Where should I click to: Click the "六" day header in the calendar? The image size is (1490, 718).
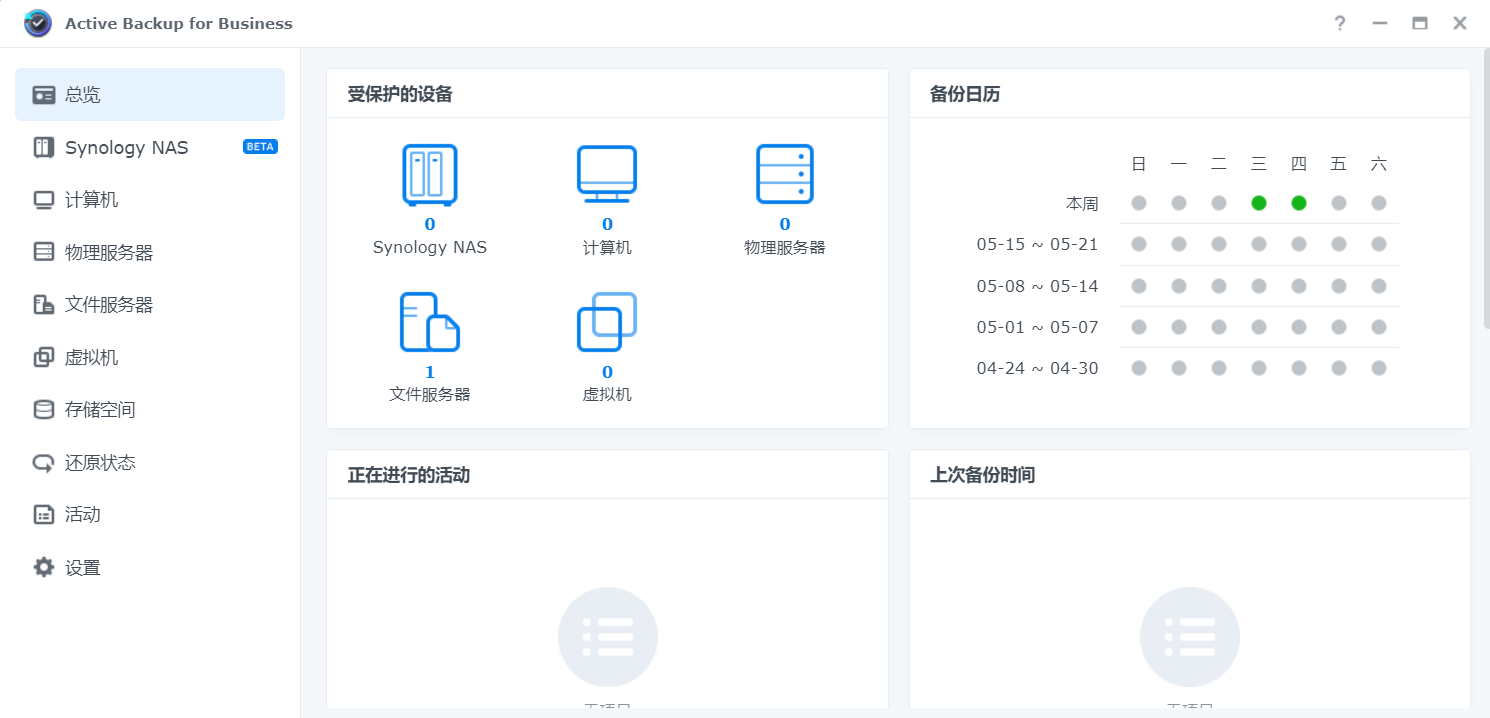pyautogui.click(x=1379, y=164)
